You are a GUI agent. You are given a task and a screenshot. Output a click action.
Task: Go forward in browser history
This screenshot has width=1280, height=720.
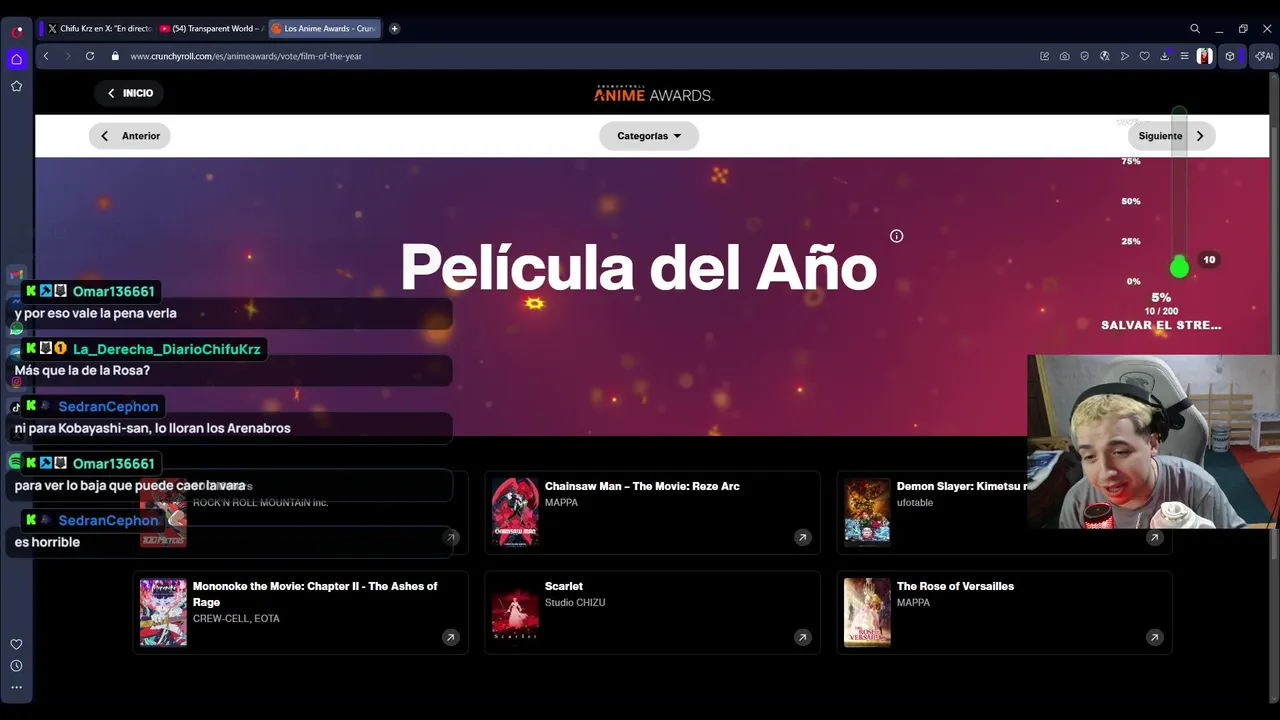(x=68, y=56)
